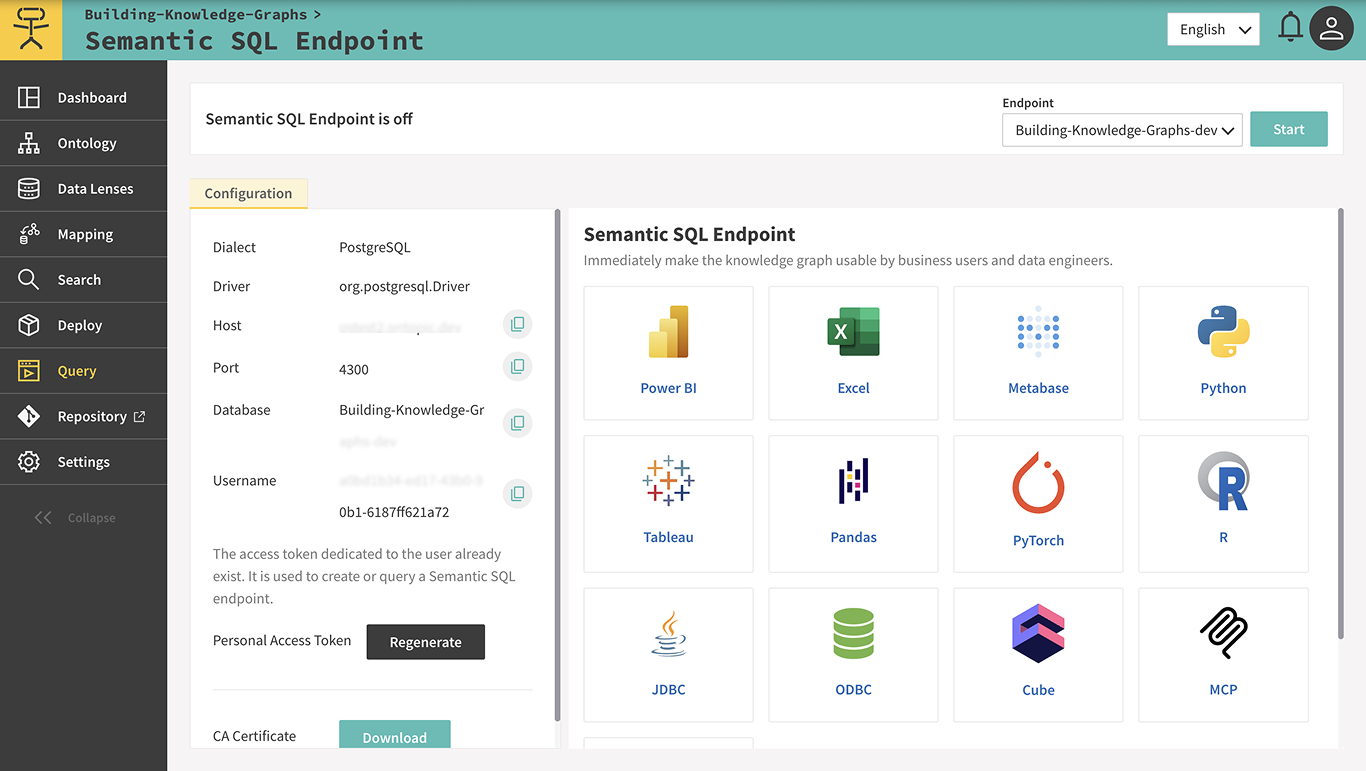Go to Data Lenses in sidebar
1366x771 pixels.
(83, 189)
